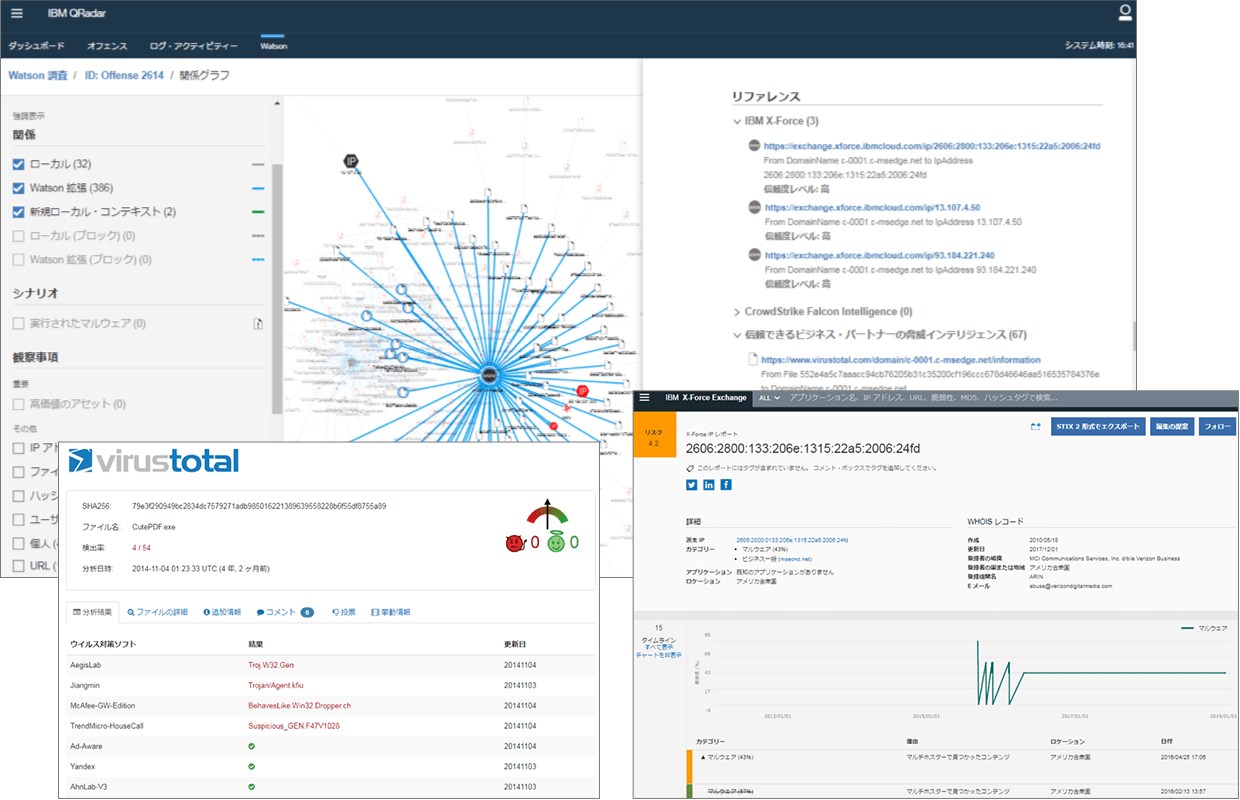Click the X-Force Exchange search field

pyautogui.click(x=1010, y=398)
